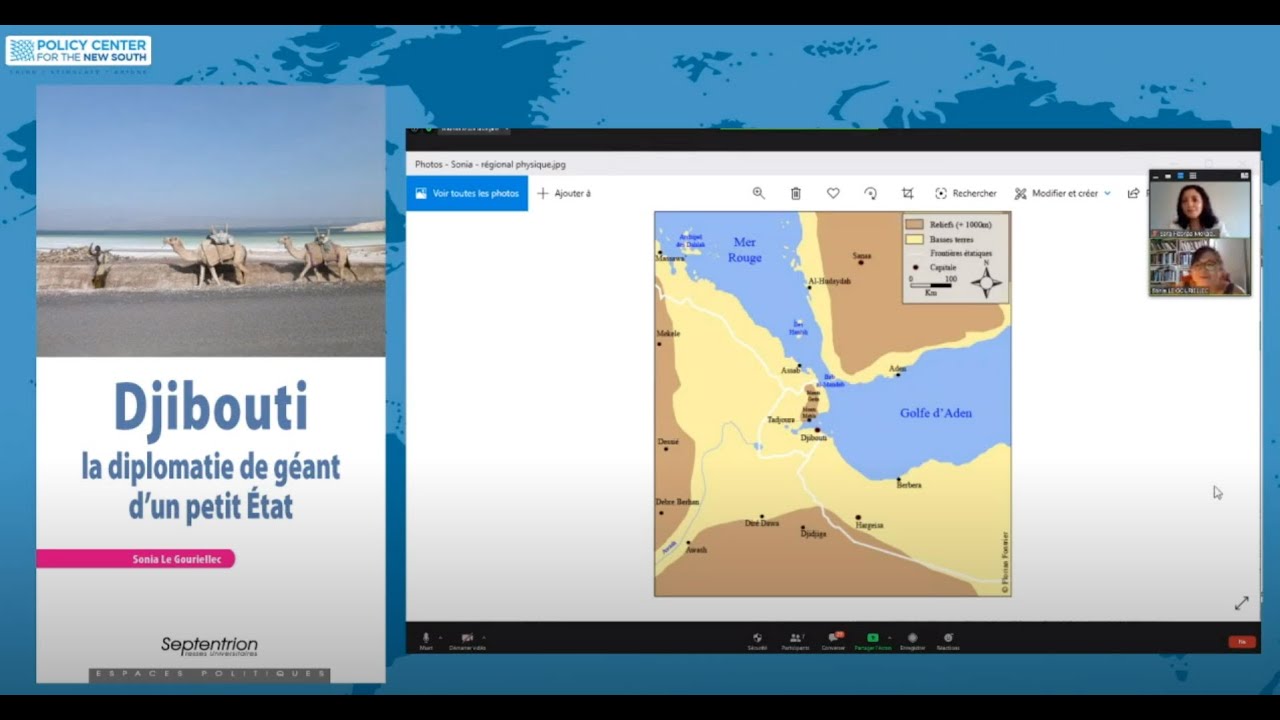Open Sécurité shield icon in Zoom

coord(757,640)
